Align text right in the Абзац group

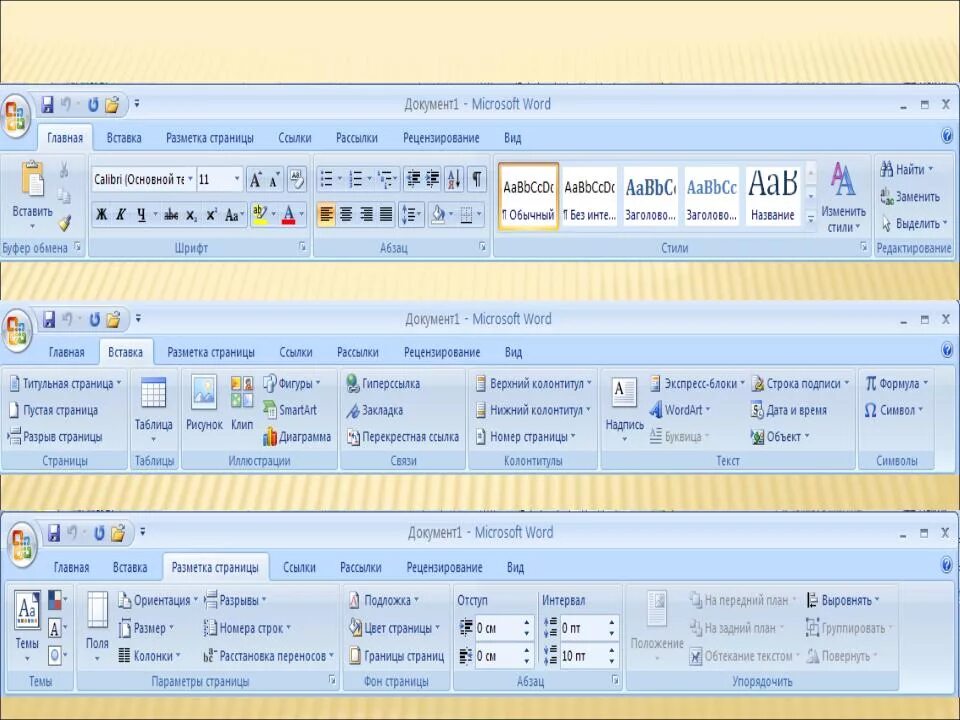click(x=366, y=214)
